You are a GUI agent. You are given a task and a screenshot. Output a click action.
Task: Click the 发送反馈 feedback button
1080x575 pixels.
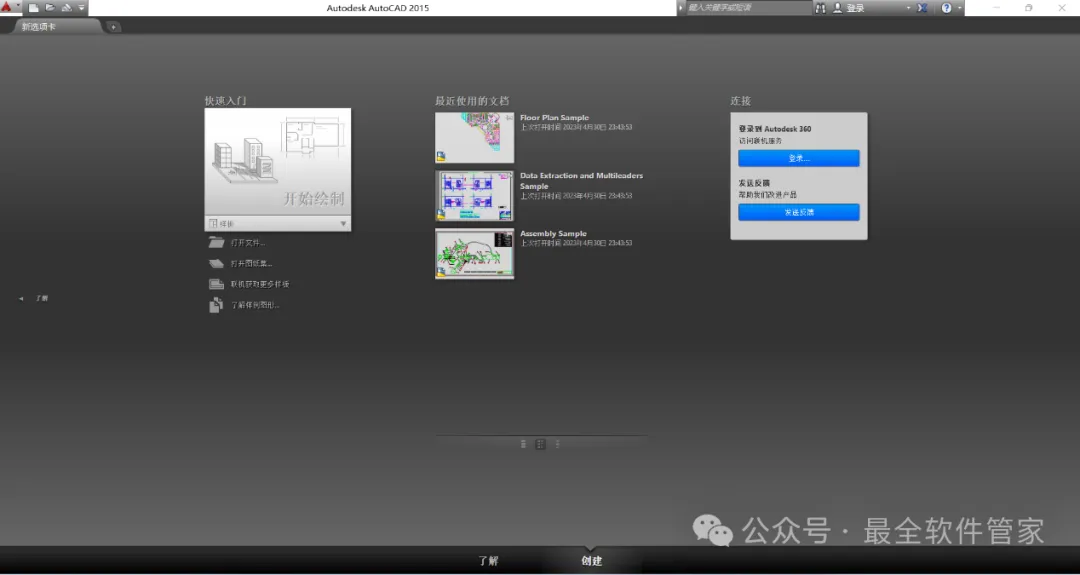799,212
